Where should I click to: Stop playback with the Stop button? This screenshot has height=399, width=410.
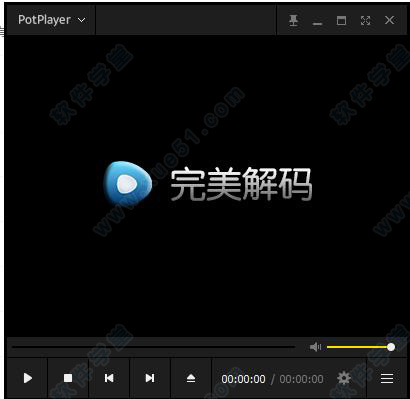[68, 378]
